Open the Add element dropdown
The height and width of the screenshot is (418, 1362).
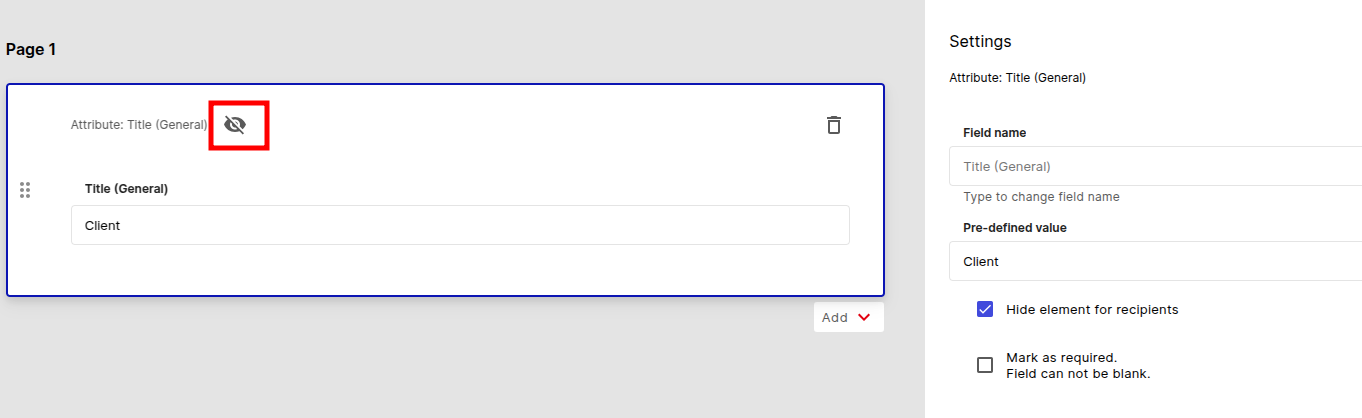[x=848, y=317]
